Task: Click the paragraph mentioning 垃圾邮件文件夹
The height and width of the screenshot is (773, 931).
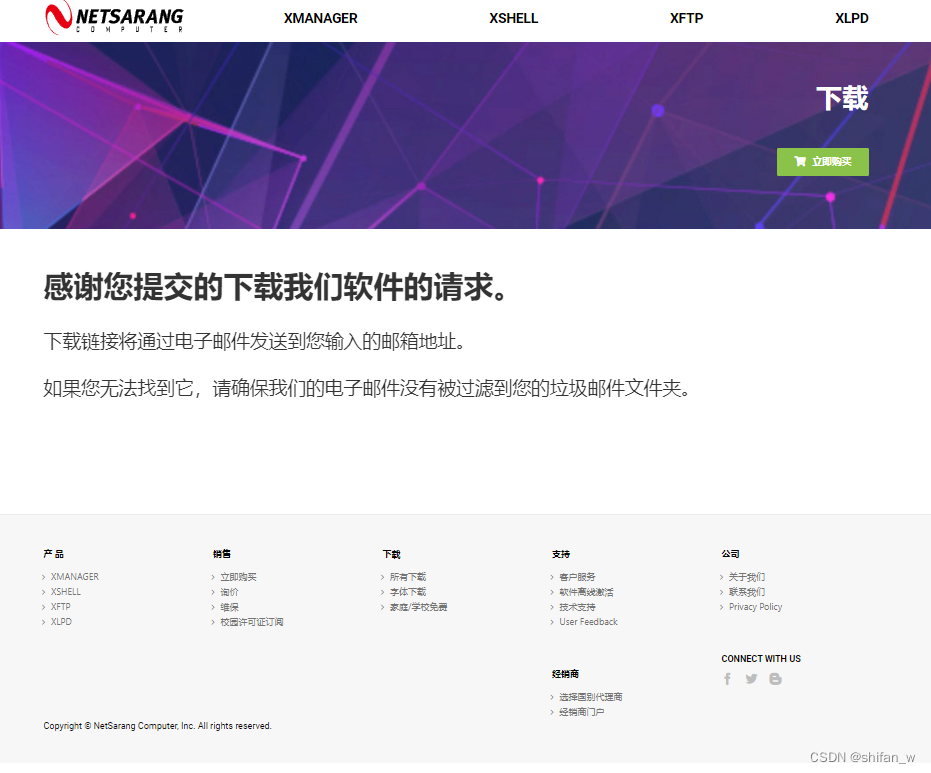Action: pyautogui.click(x=367, y=388)
